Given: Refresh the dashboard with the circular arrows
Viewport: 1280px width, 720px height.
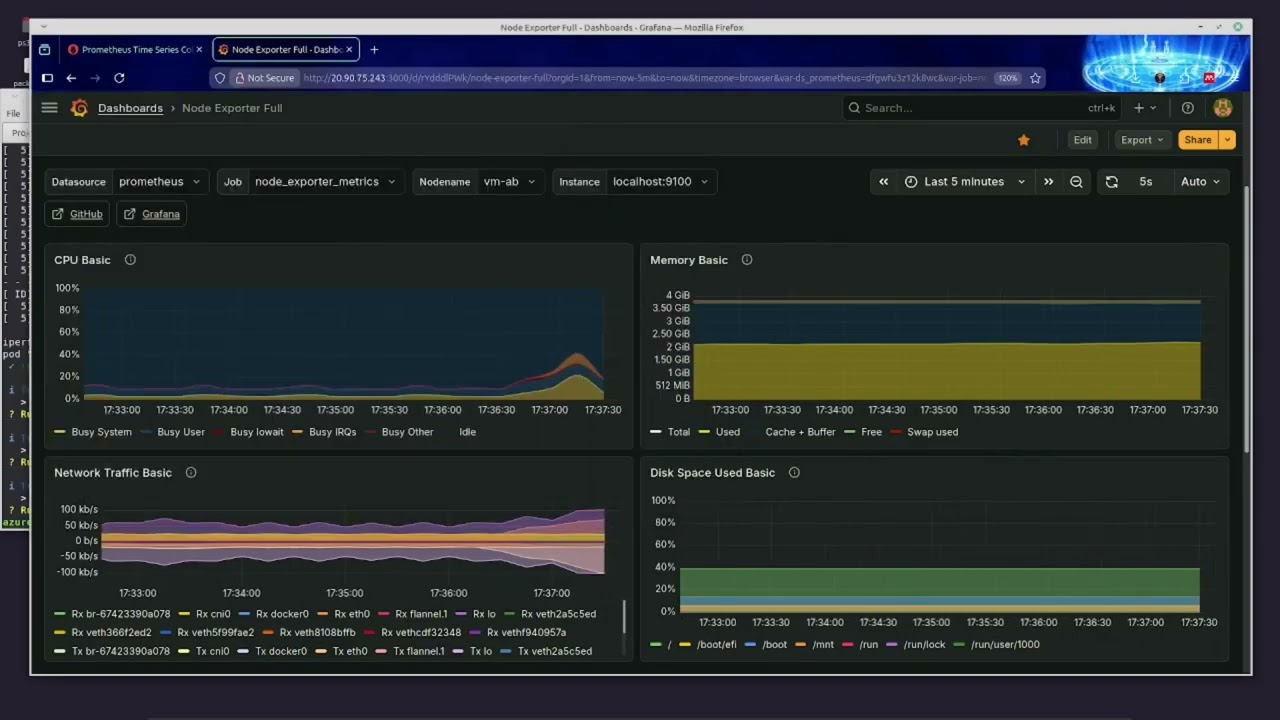Looking at the screenshot, I should (1112, 182).
